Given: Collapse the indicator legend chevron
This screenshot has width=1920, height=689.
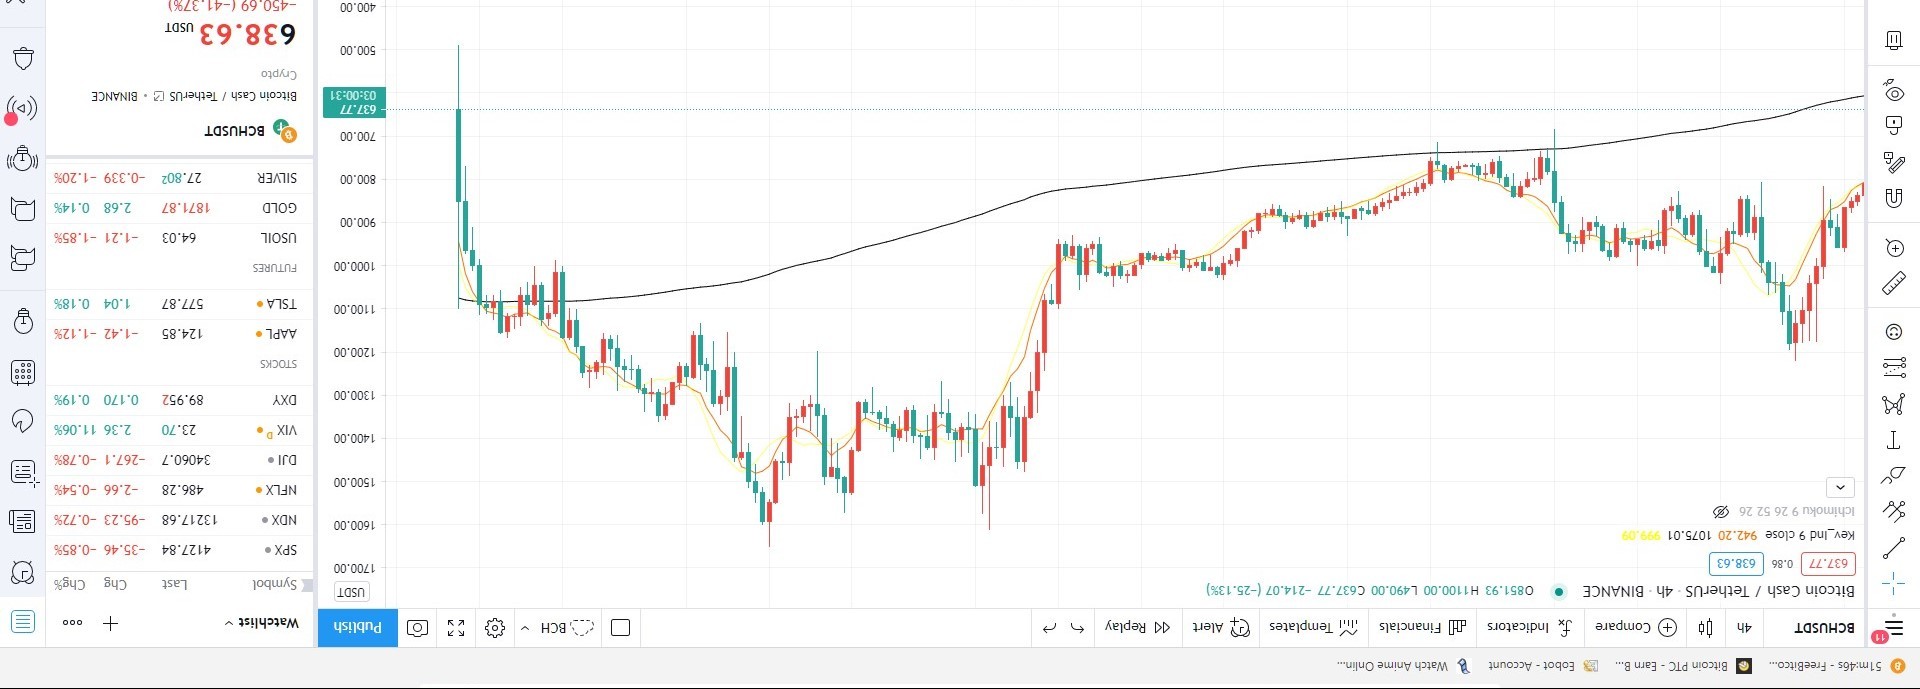Looking at the screenshot, I should point(1840,488).
